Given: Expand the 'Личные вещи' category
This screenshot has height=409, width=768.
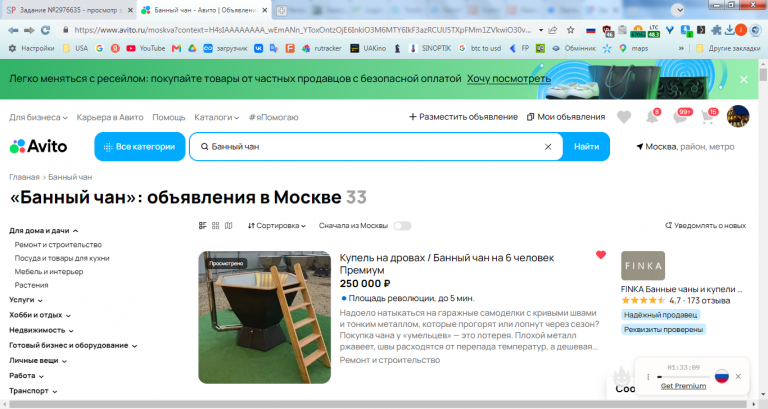Looking at the screenshot, I should click(x=38, y=361).
